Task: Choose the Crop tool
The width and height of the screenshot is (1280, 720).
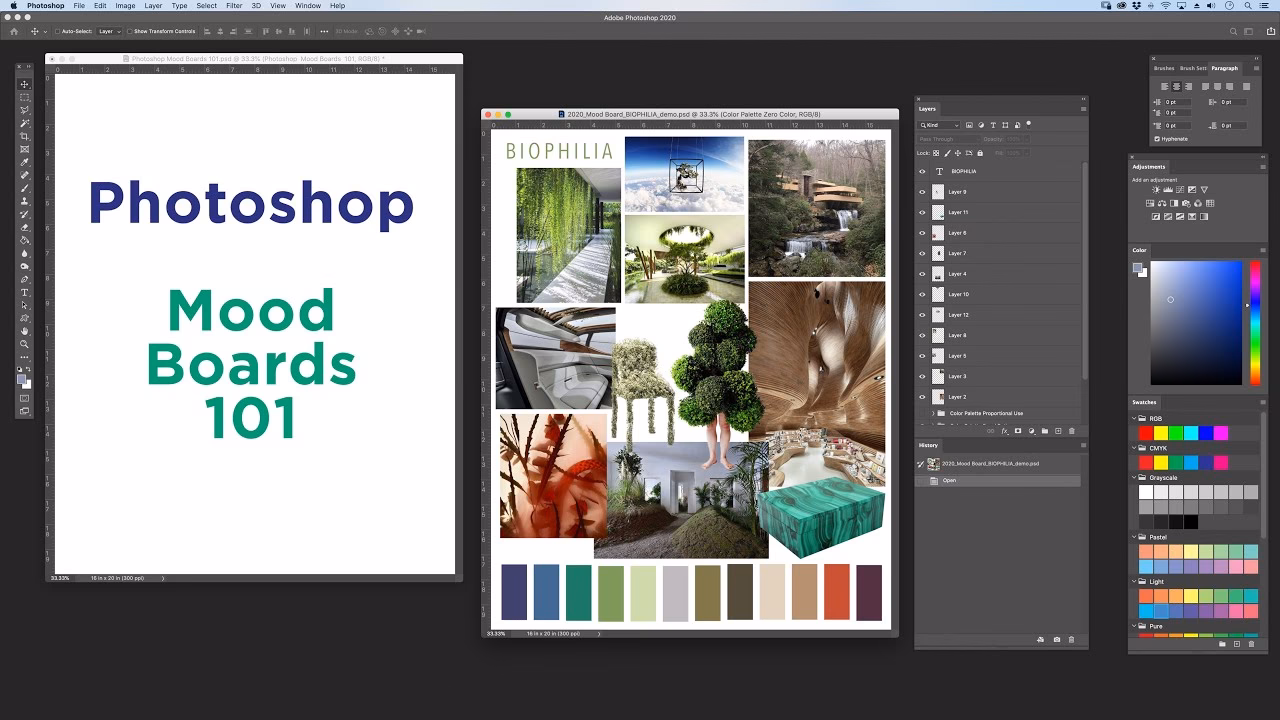Action: click(x=24, y=136)
